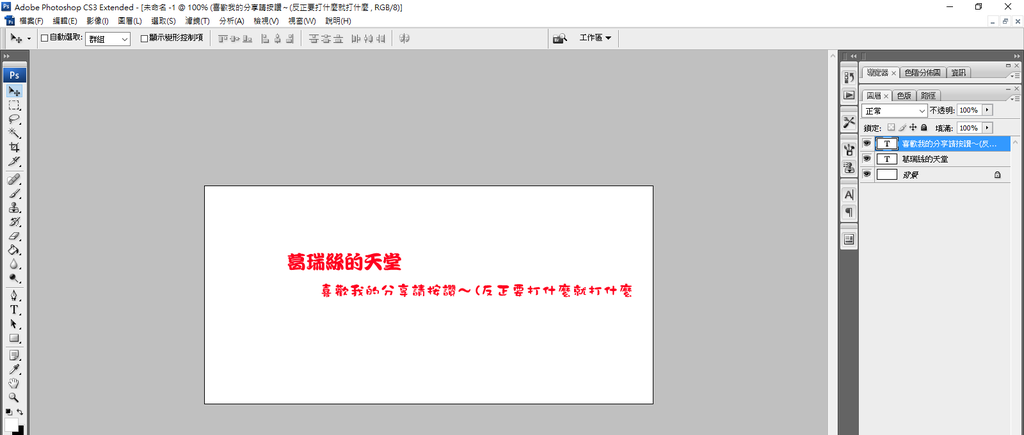Select the Healing Brush tool
This screenshot has width=1024, height=435.
click(14, 180)
